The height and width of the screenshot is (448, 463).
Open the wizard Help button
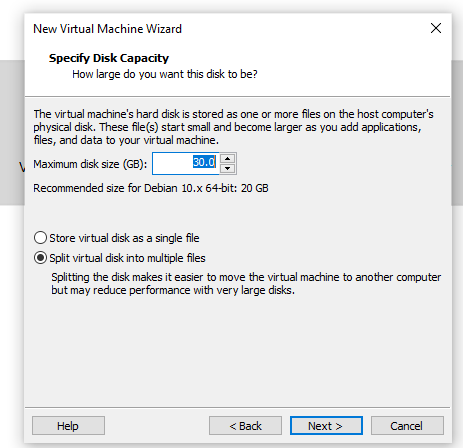(x=68, y=426)
